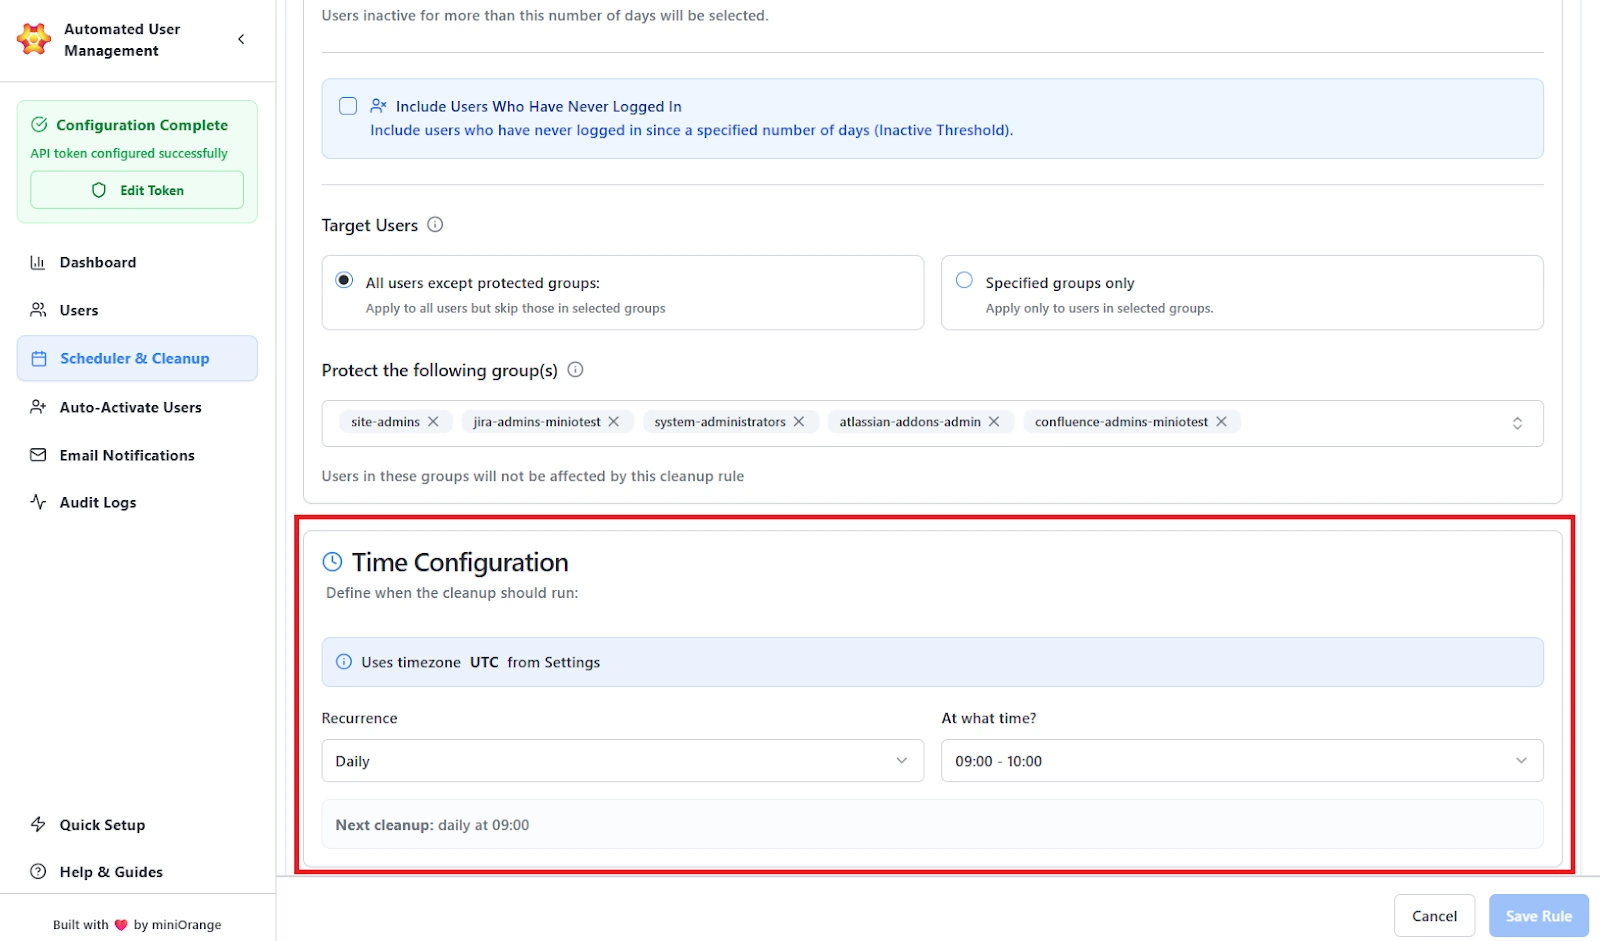Screen dimensions: 1600x941
Task: Open Email Notifications
Action: pos(126,455)
